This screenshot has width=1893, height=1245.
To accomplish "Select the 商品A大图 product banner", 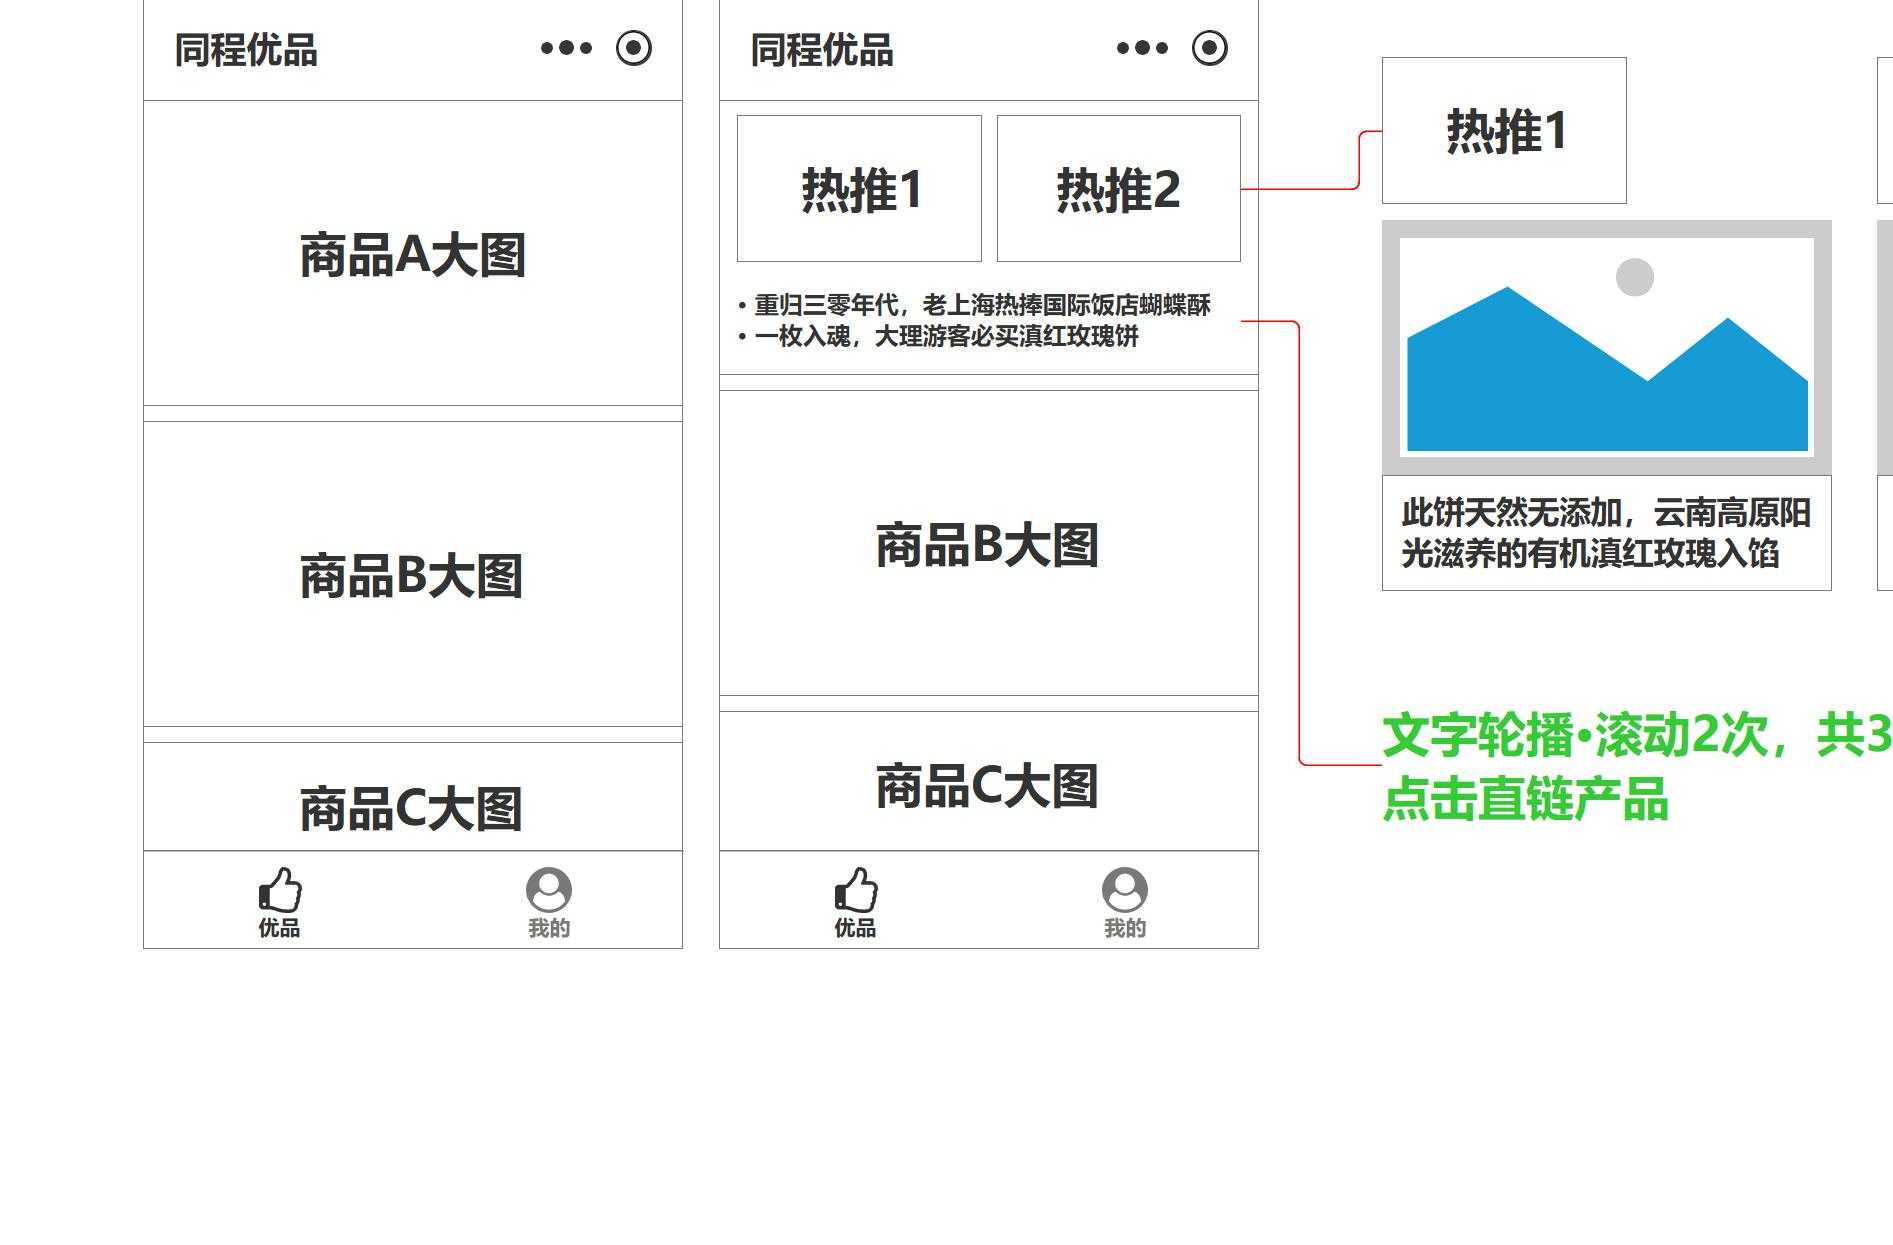I will tap(413, 253).
